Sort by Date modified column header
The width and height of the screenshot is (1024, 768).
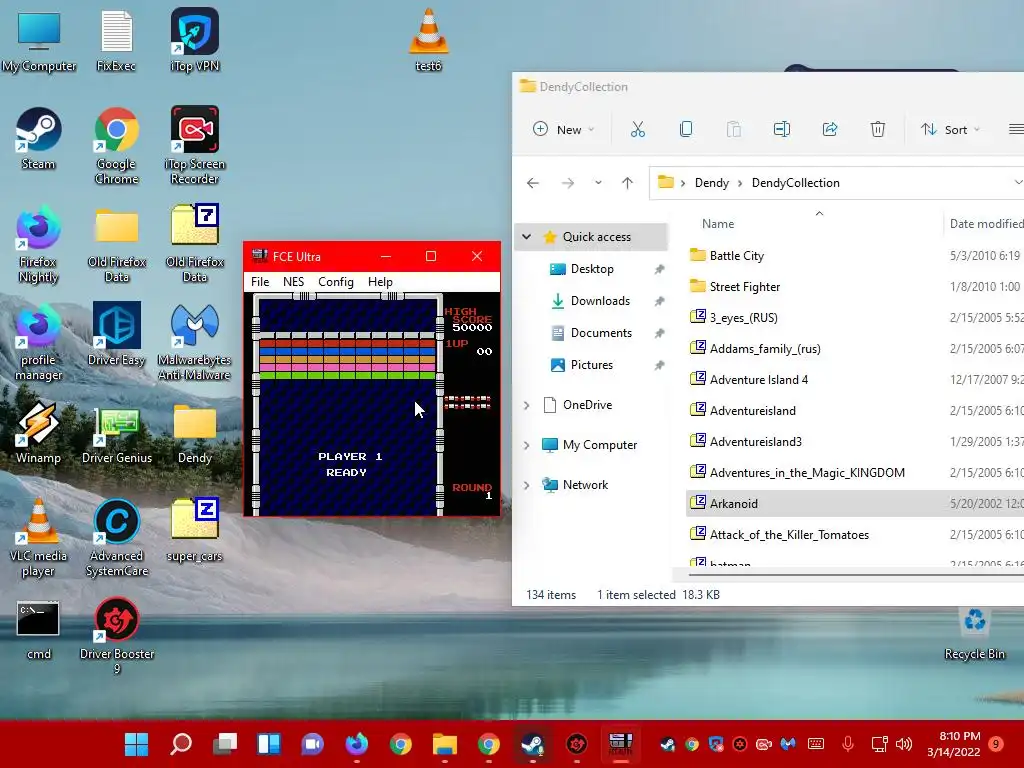coord(985,224)
